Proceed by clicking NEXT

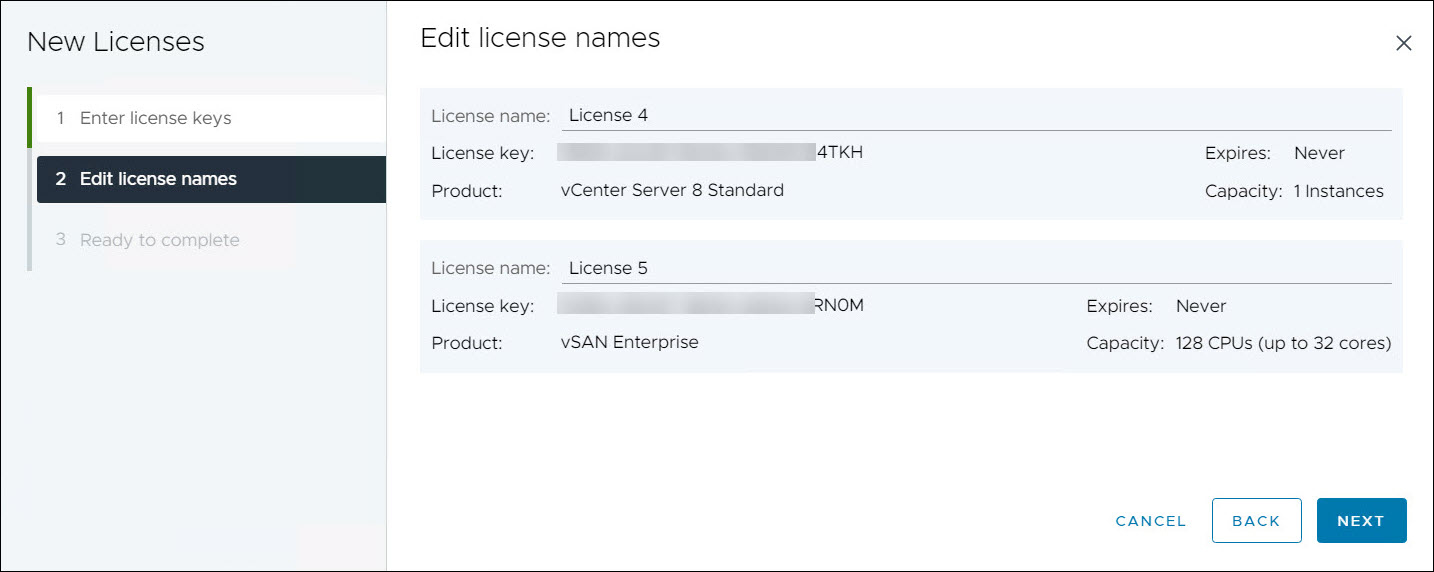coord(1361,521)
